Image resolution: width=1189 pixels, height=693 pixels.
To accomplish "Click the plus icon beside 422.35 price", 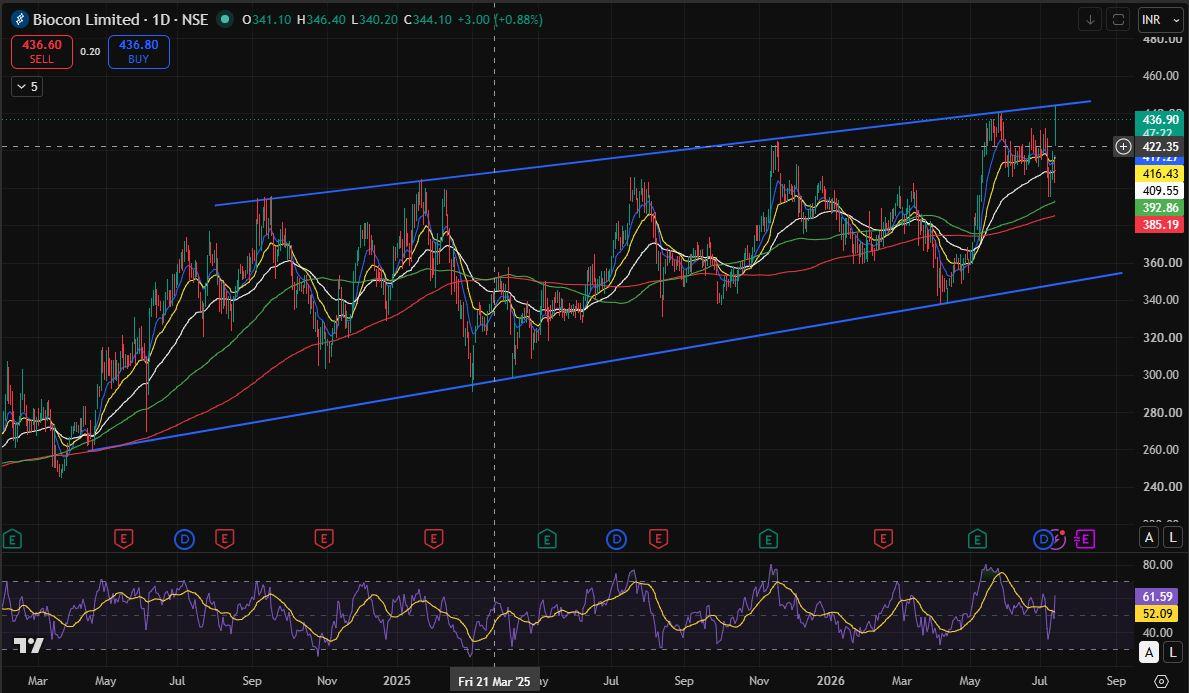I will 1123,146.
